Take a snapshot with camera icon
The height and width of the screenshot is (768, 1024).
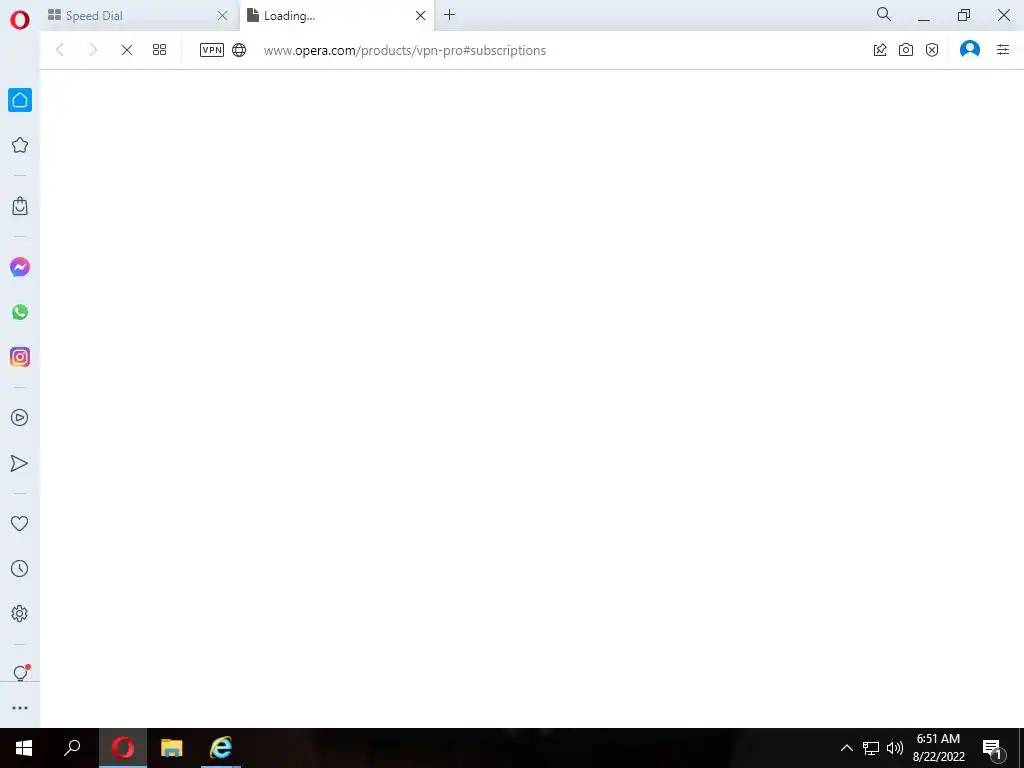click(906, 50)
